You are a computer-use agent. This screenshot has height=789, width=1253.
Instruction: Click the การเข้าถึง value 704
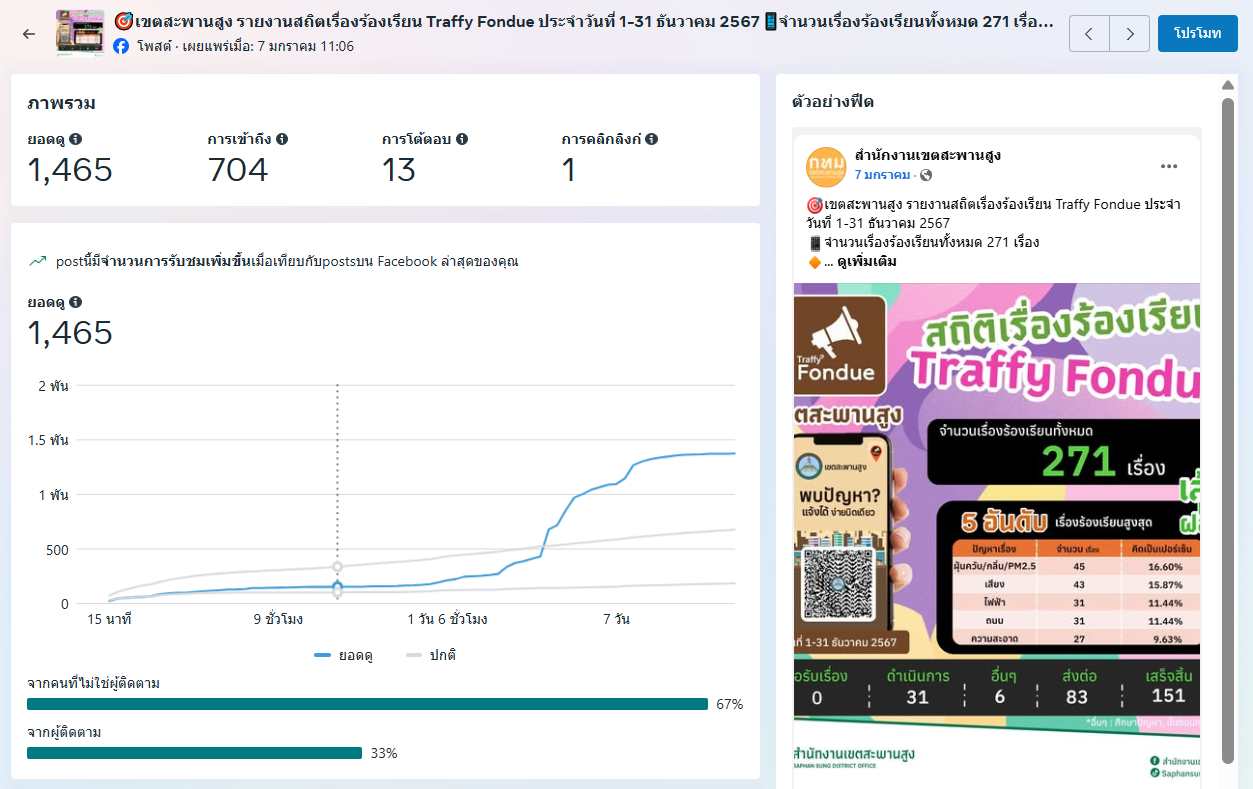click(238, 170)
